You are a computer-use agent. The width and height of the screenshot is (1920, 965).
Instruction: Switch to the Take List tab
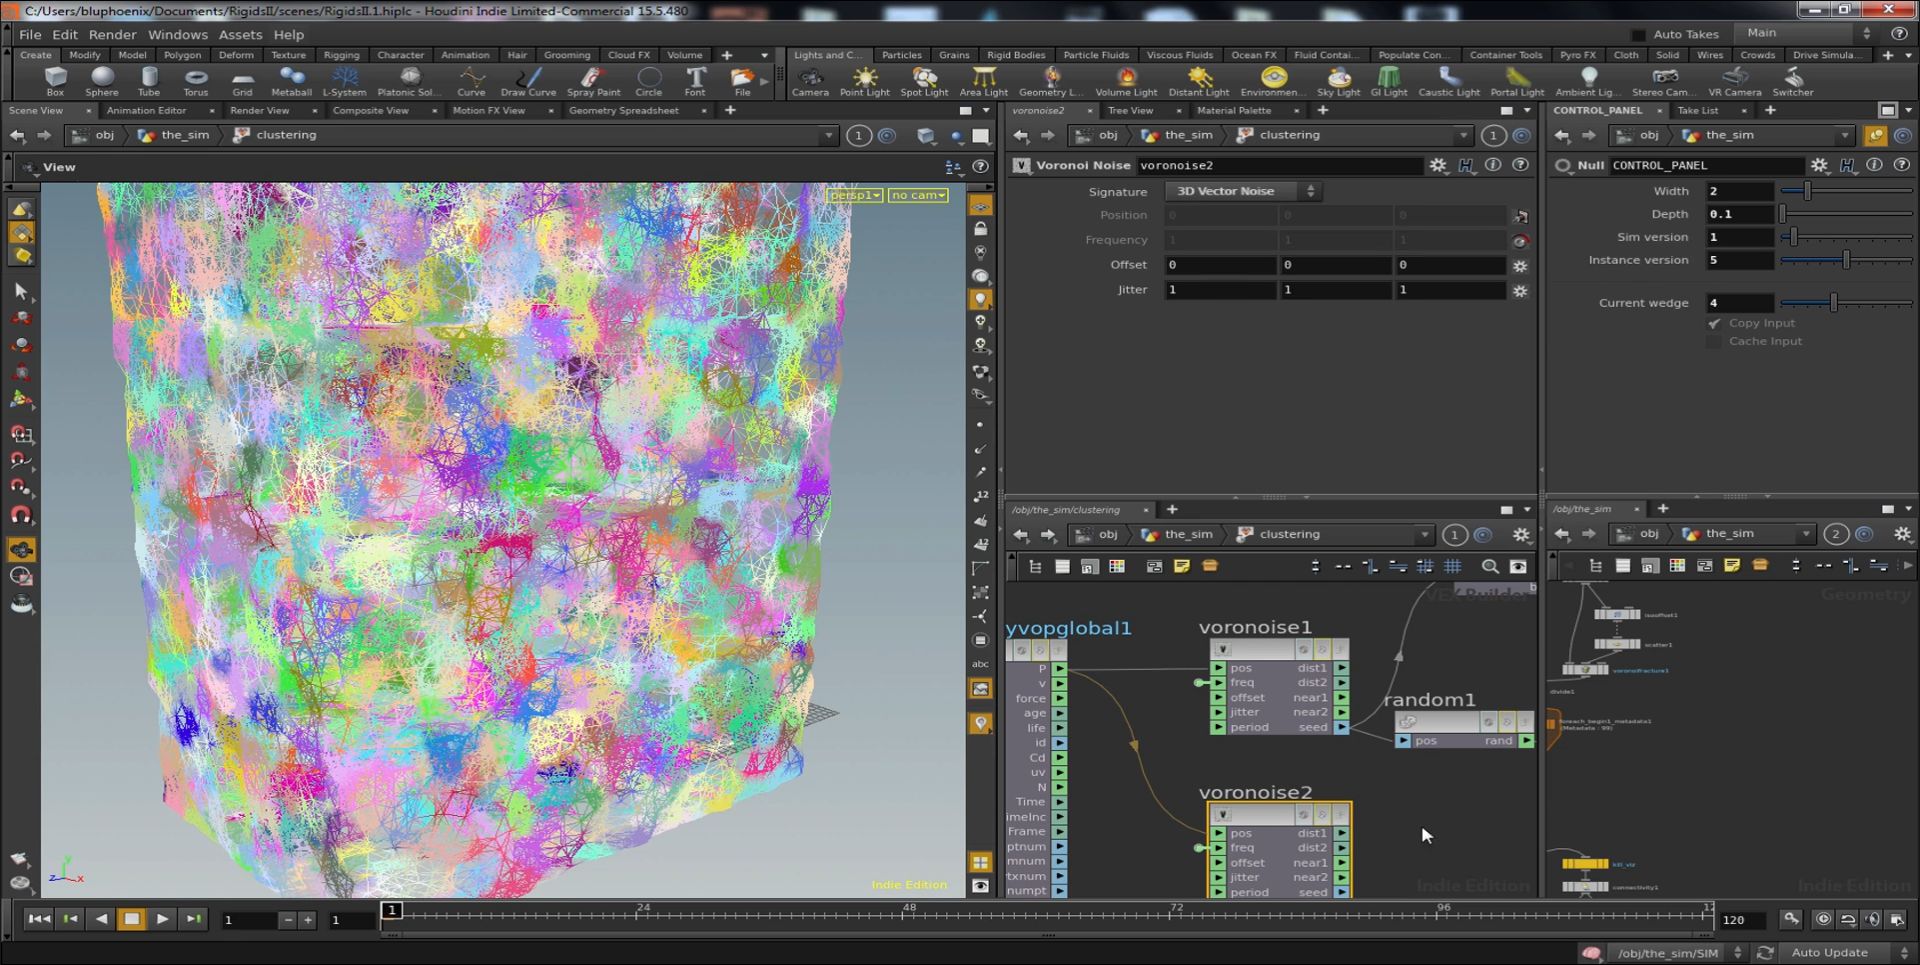[1698, 110]
